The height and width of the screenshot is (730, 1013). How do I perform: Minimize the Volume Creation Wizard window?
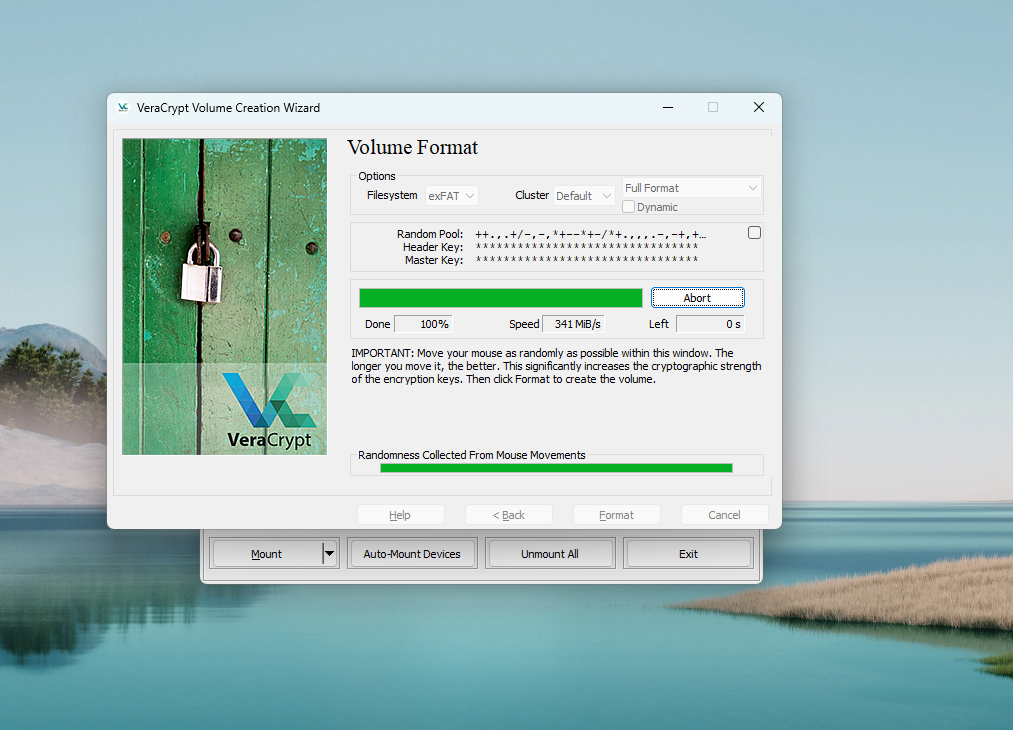coord(668,107)
